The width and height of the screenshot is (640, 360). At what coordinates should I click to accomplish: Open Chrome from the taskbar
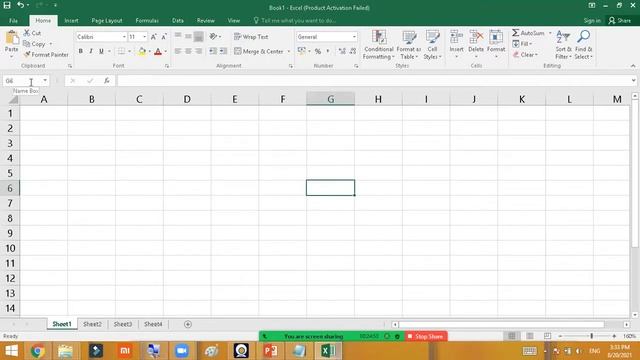click(x=38, y=351)
